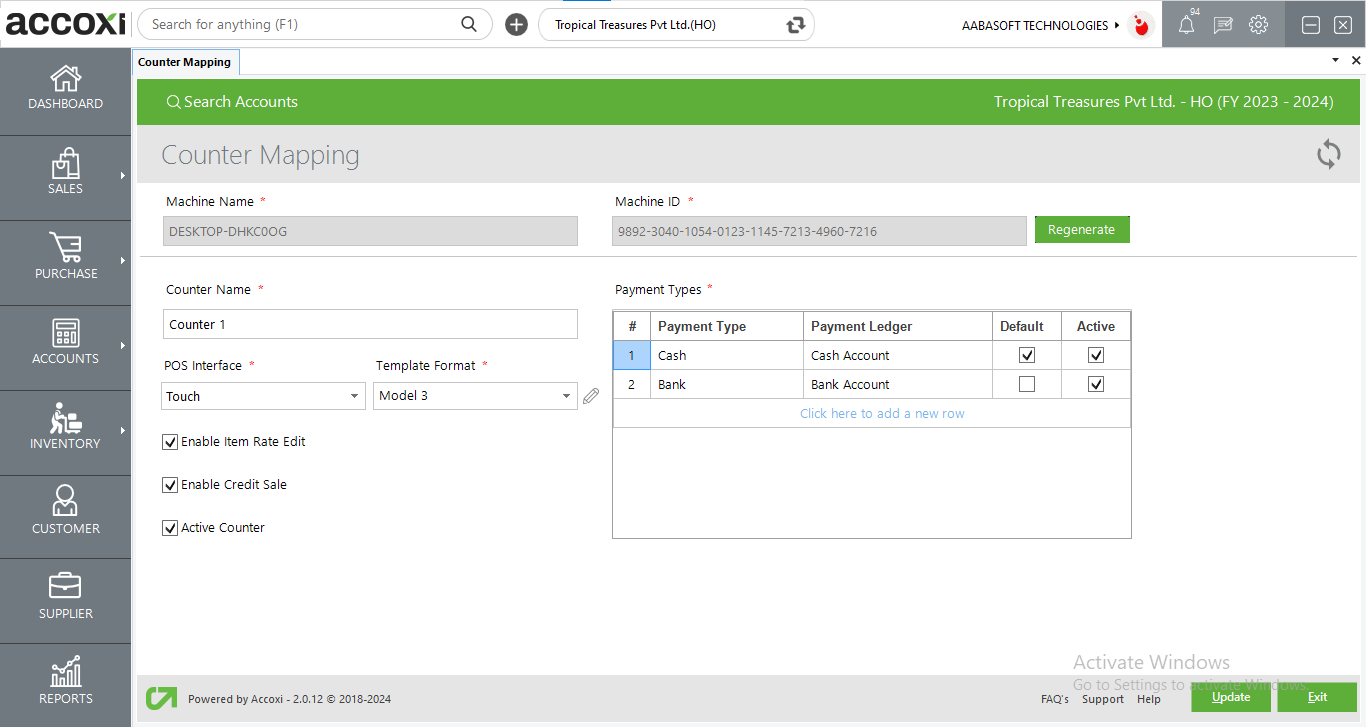The width and height of the screenshot is (1366, 727).
Task: Select the Counter Mapping tab
Action: pyautogui.click(x=185, y=62)
